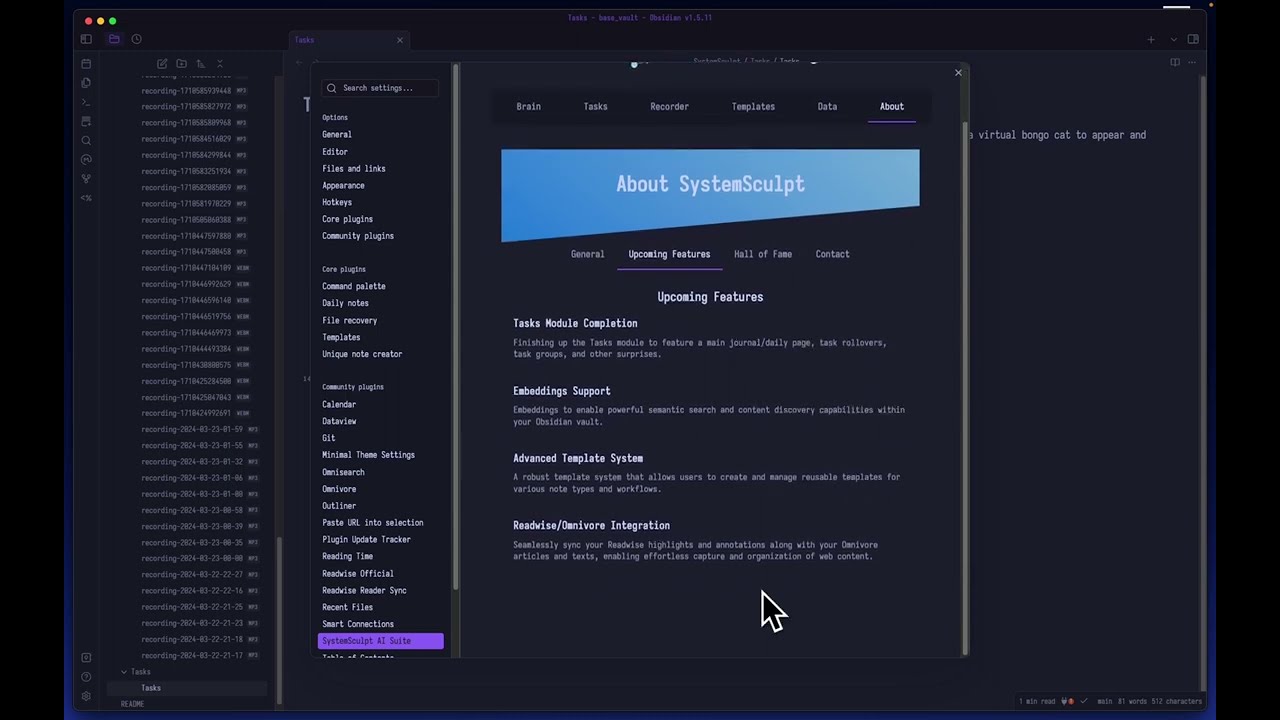The image size is (1280, 720).
Task: Open the help question mark icon
Action: pyautogui.click(x=86, y=677)
